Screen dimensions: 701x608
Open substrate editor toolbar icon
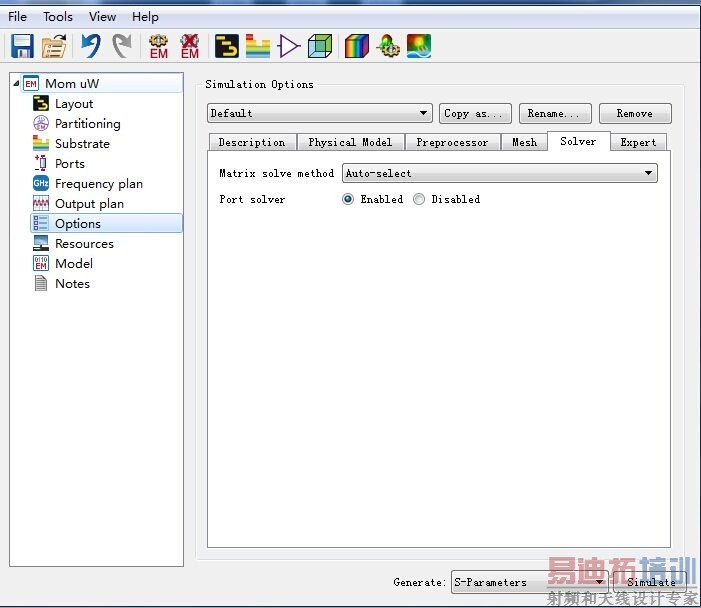[258, 46]
